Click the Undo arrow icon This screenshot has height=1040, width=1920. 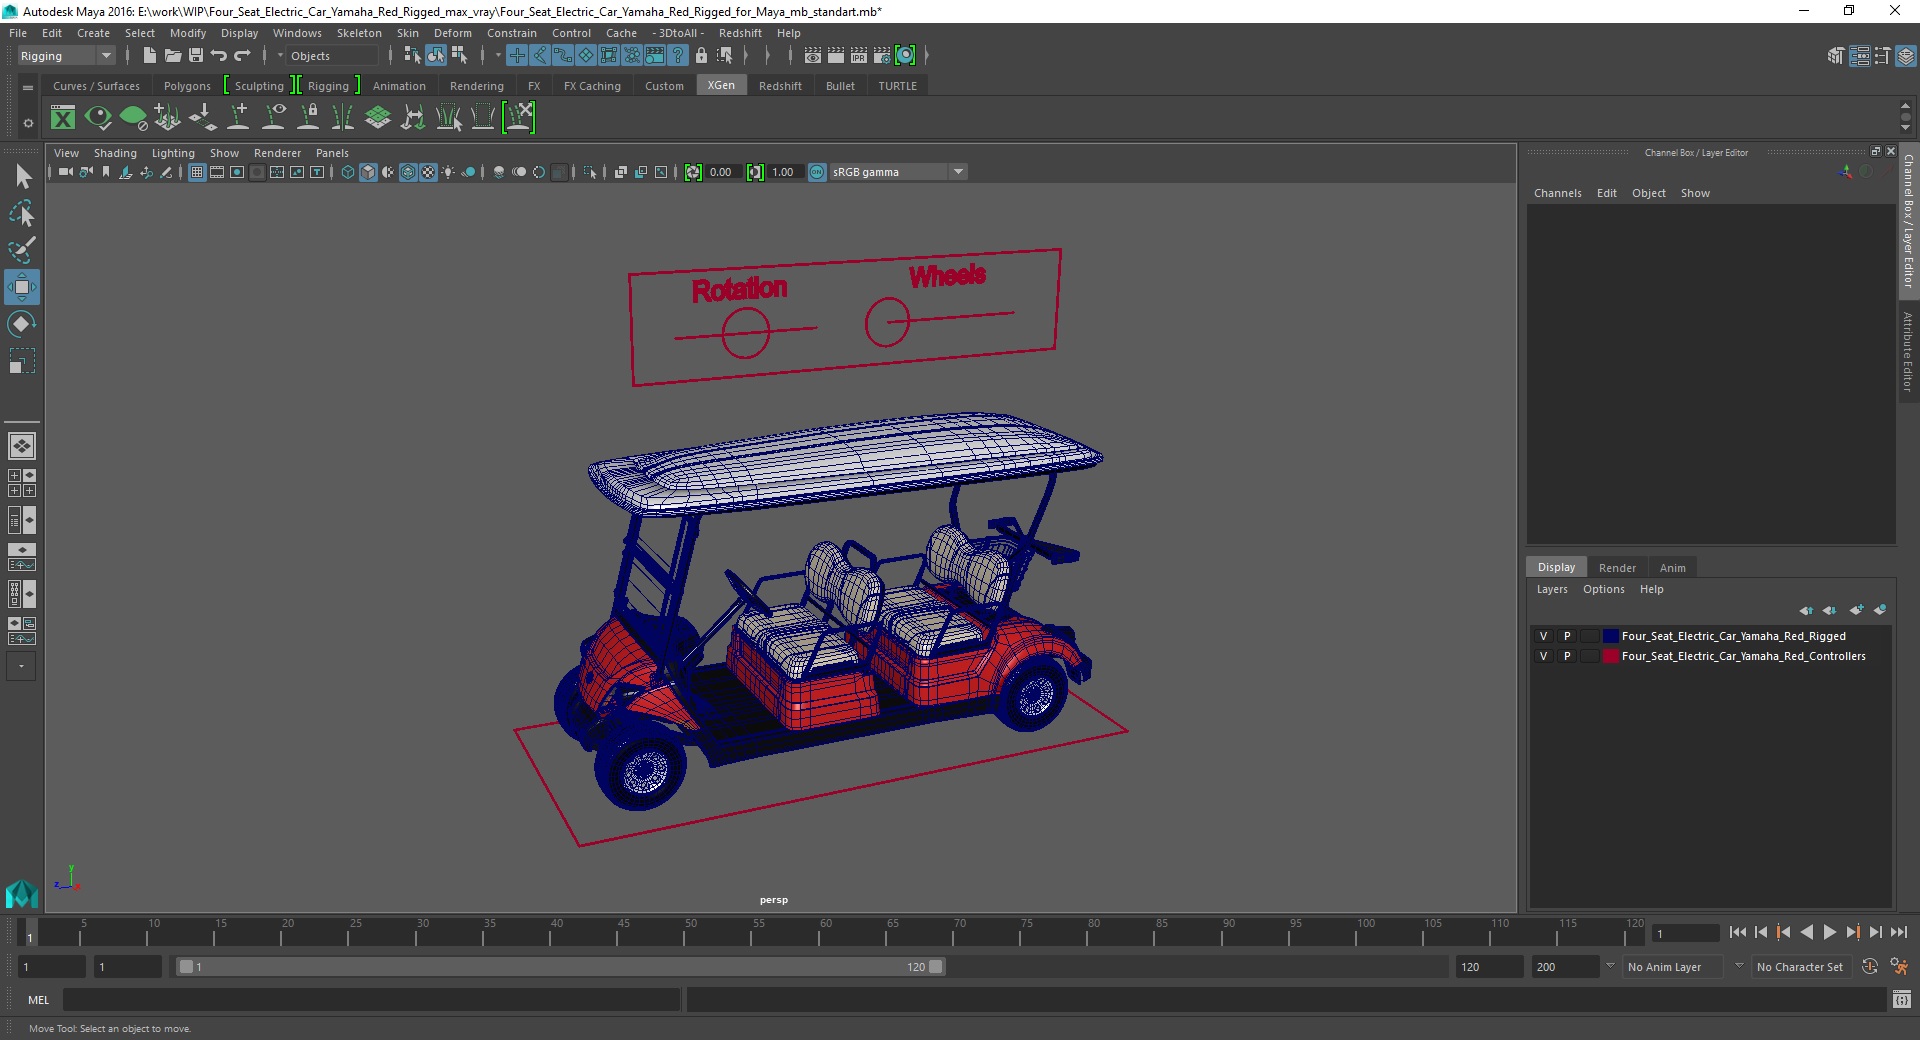pos(219,56)
